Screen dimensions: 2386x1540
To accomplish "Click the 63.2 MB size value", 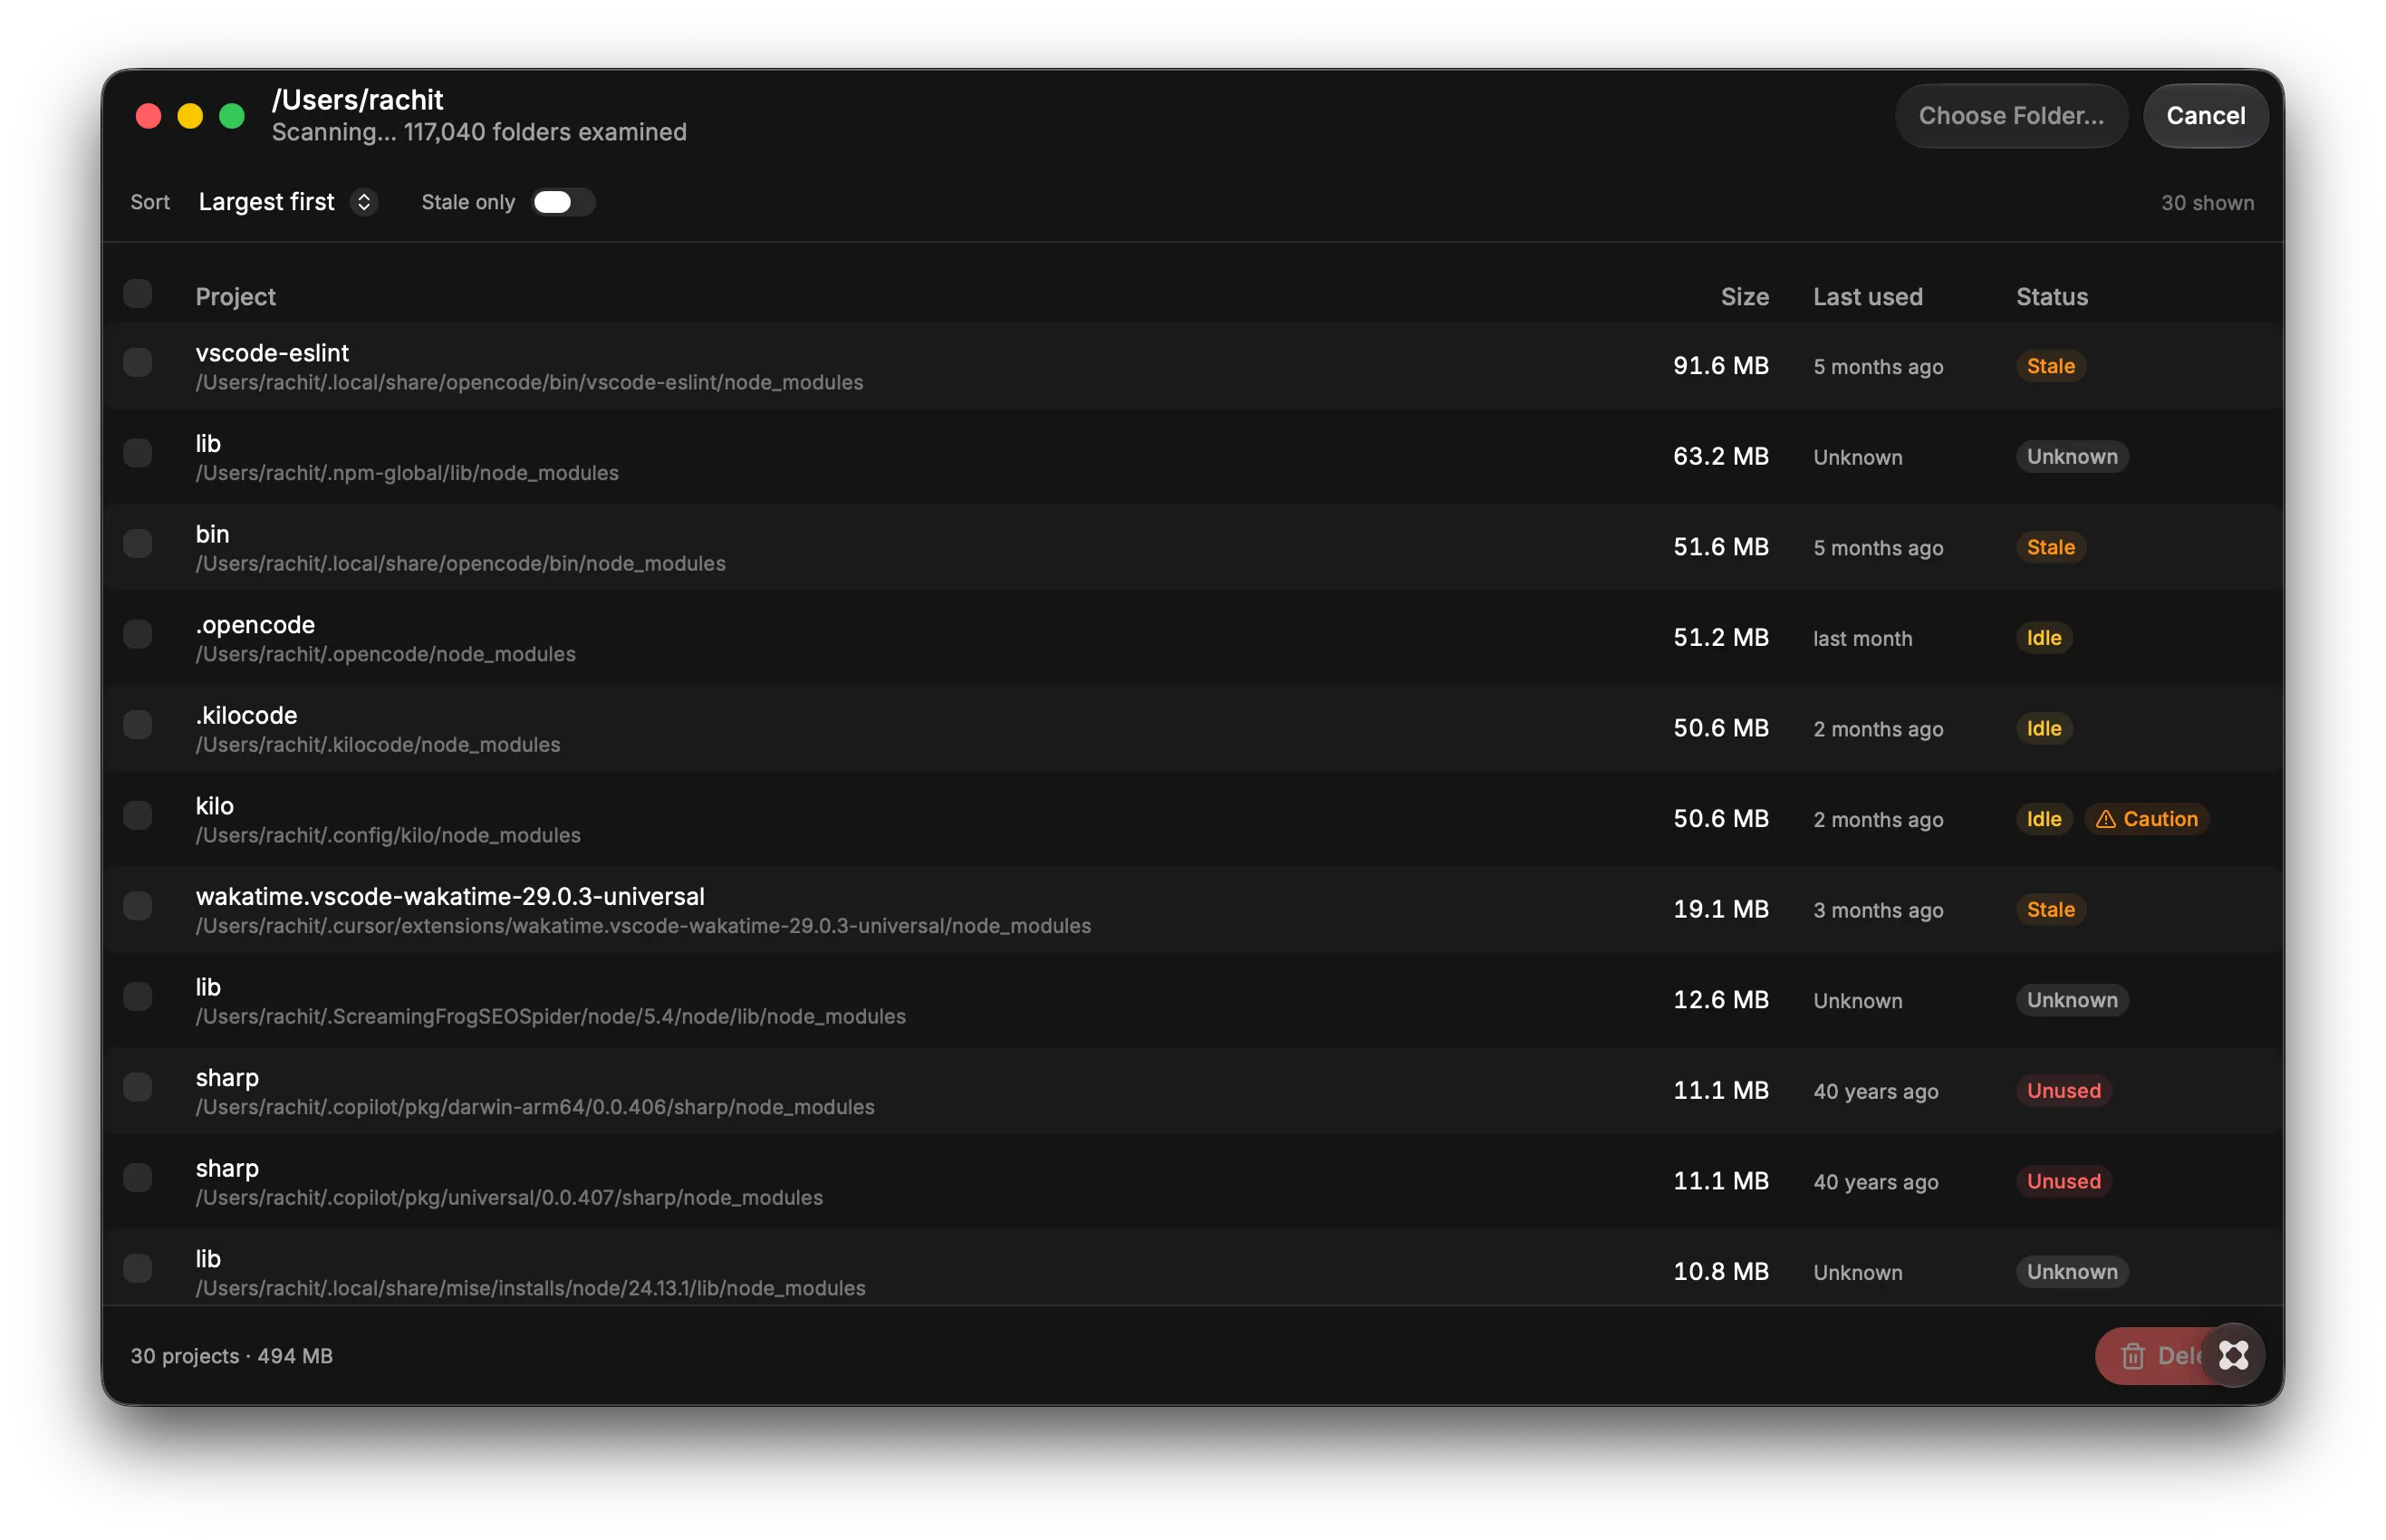I will coord(1720,456).
